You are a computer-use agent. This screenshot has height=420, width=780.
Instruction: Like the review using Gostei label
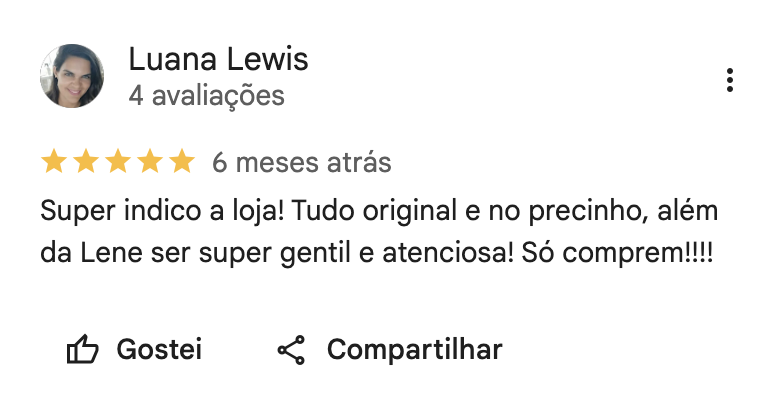coord(159,349)
